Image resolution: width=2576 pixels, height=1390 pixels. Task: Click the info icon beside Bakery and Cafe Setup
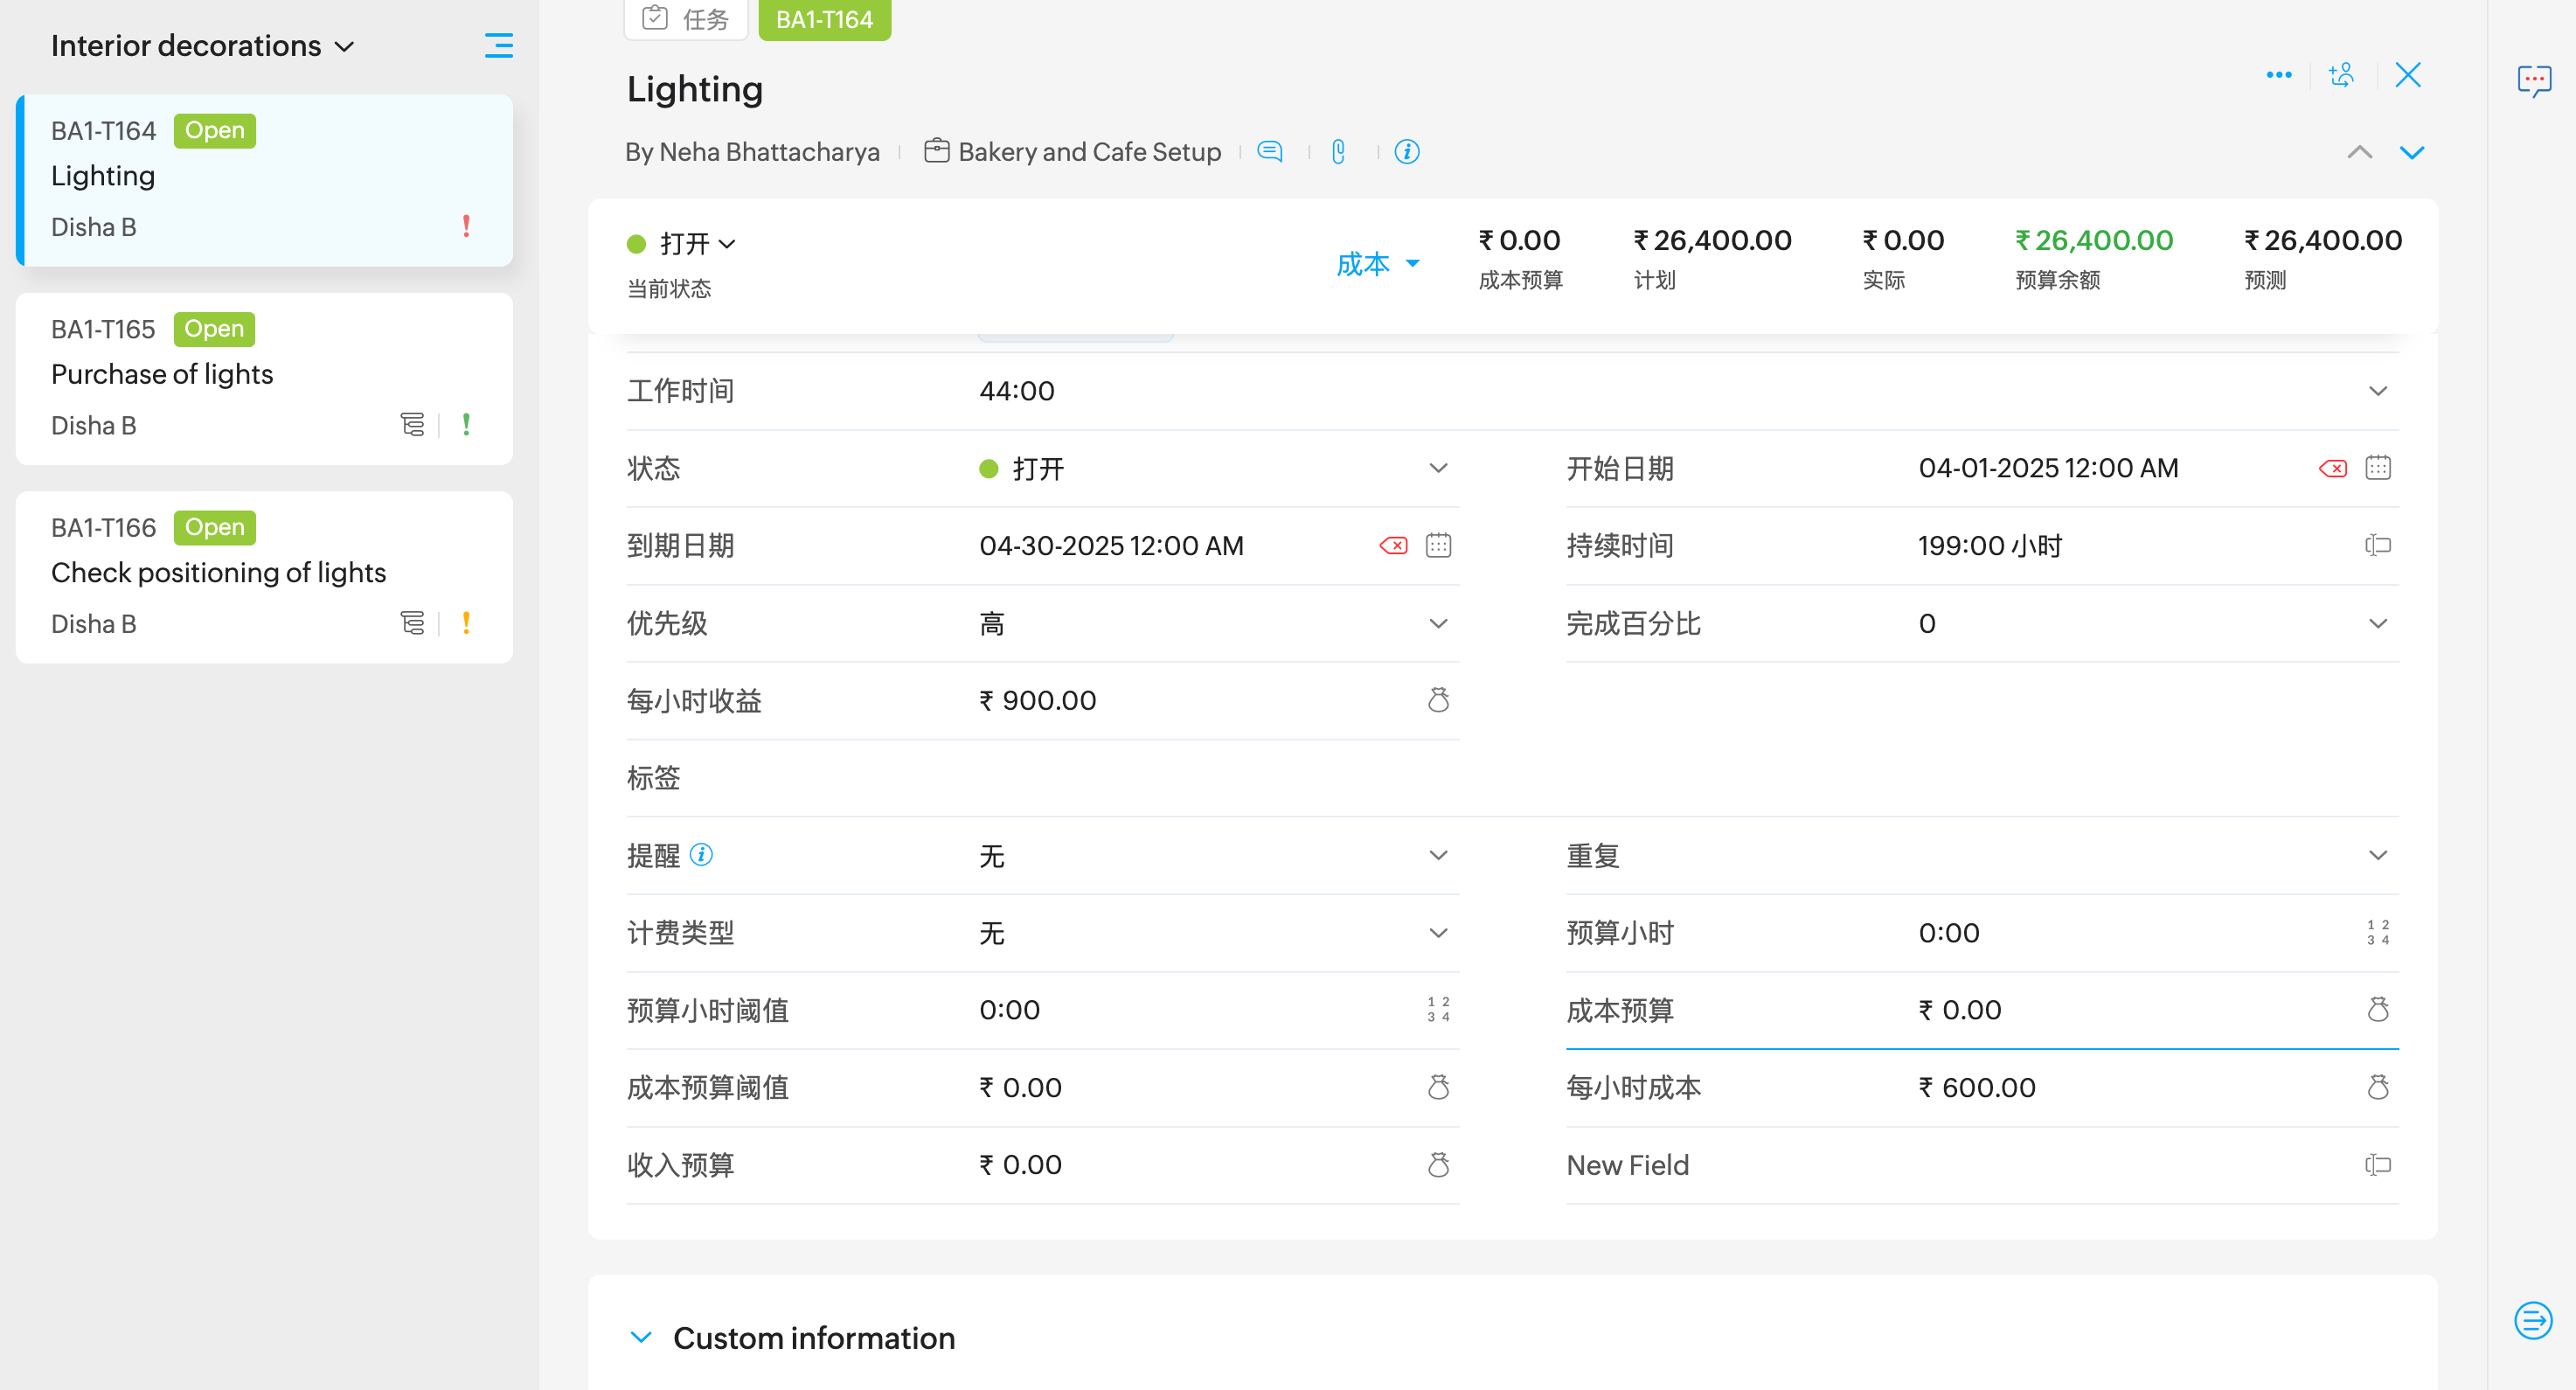(x=1406, y=152)
